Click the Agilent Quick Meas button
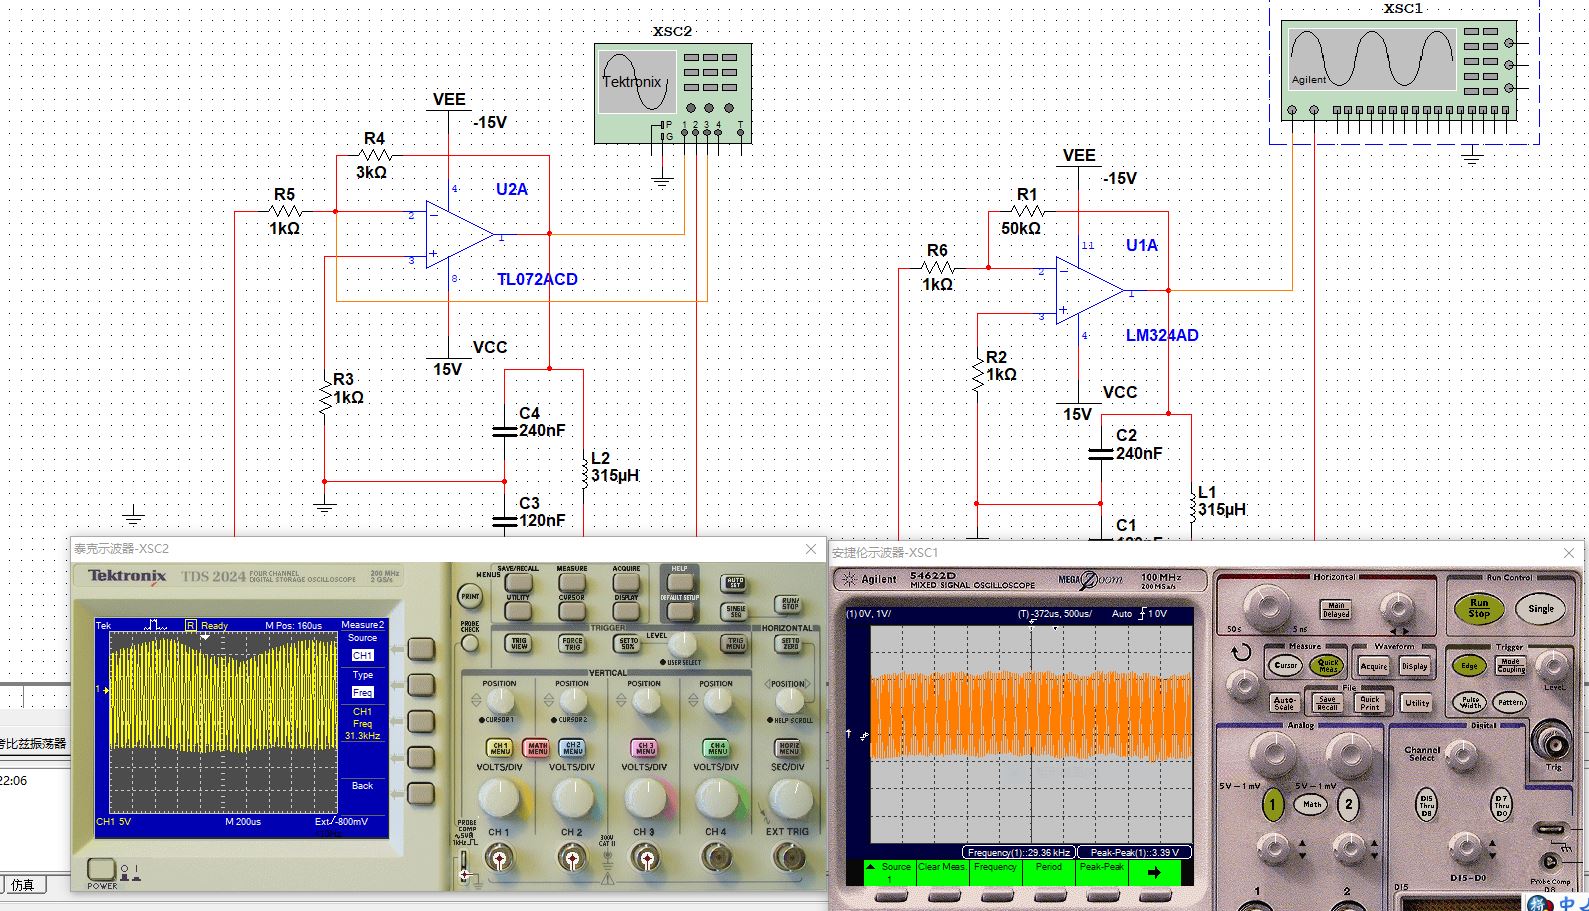This screenshot has width=1589, height=911. [1328, 665]
